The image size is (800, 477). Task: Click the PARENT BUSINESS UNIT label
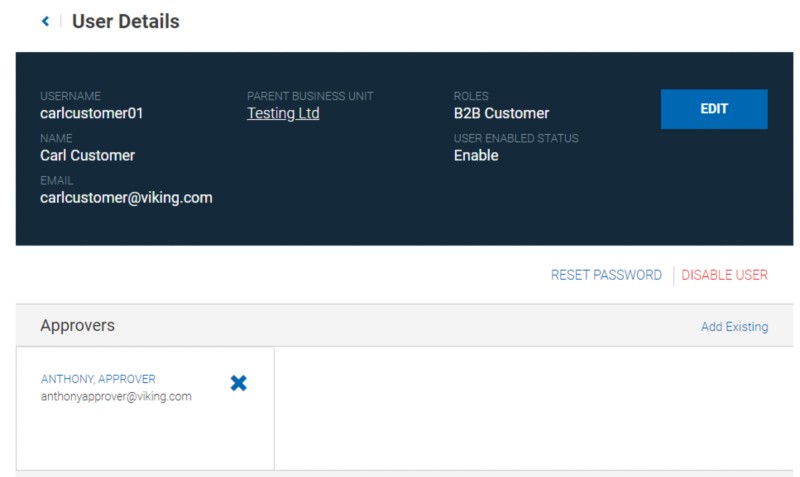[309, 96]
